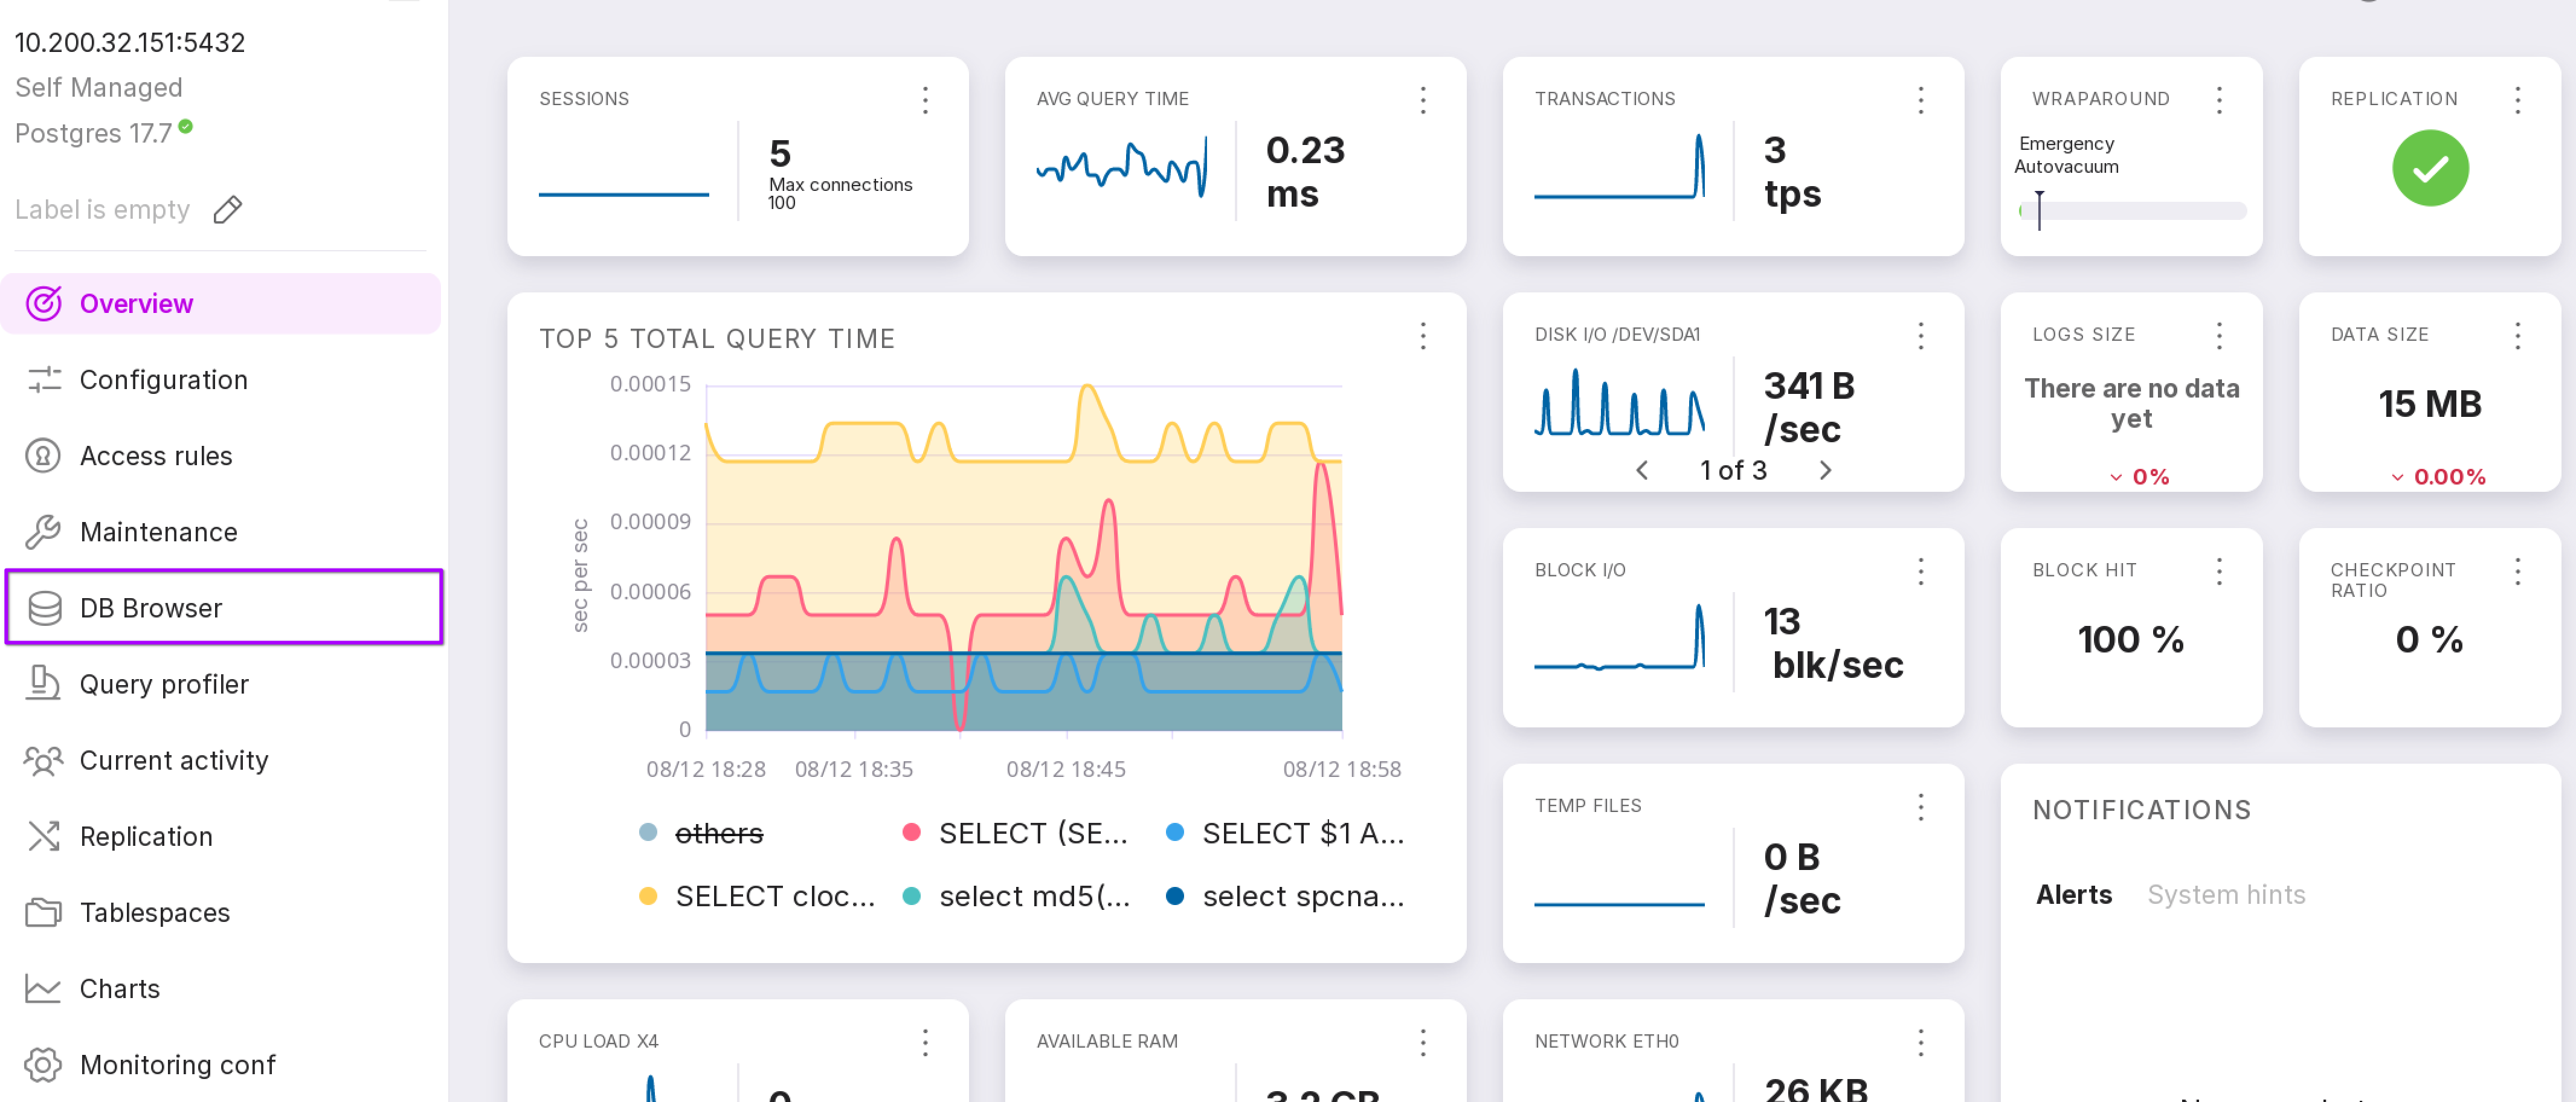
Task: Click the pencil icon to edit label
Action: tap(228, 209)
